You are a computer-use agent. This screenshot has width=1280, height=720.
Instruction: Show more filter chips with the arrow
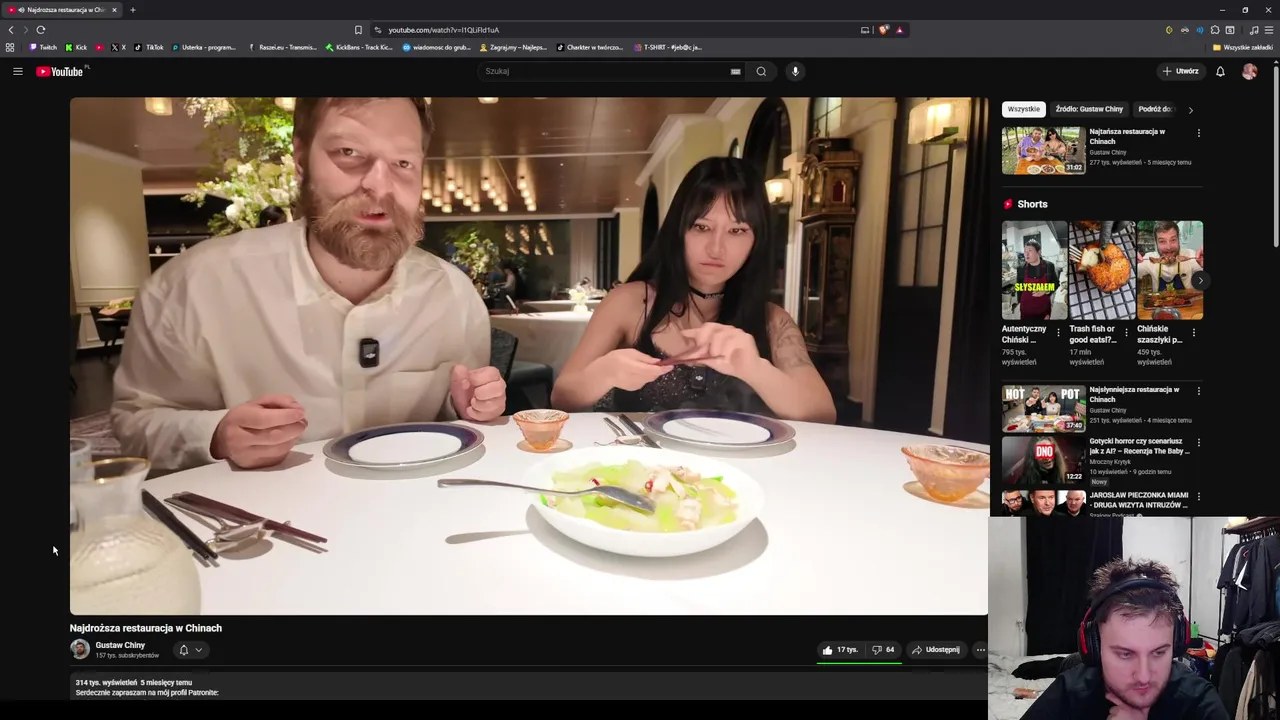[x=1190, y=109]
